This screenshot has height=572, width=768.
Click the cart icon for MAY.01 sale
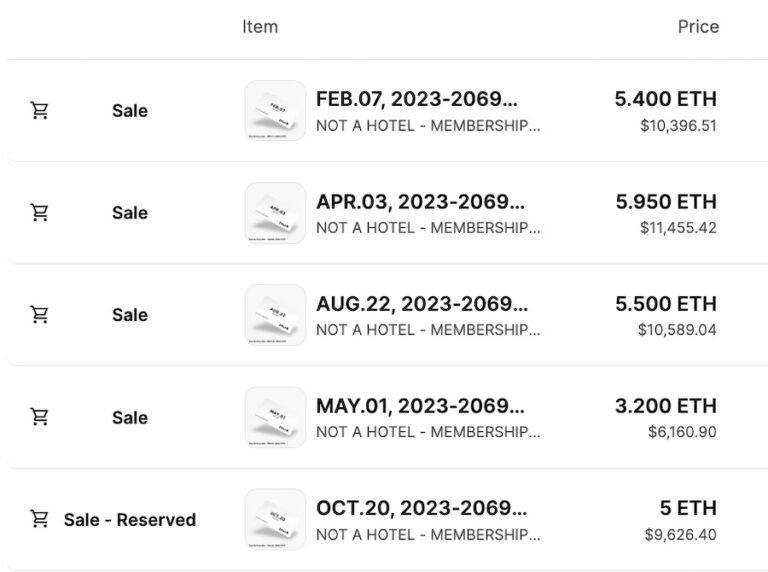point(40,417)
